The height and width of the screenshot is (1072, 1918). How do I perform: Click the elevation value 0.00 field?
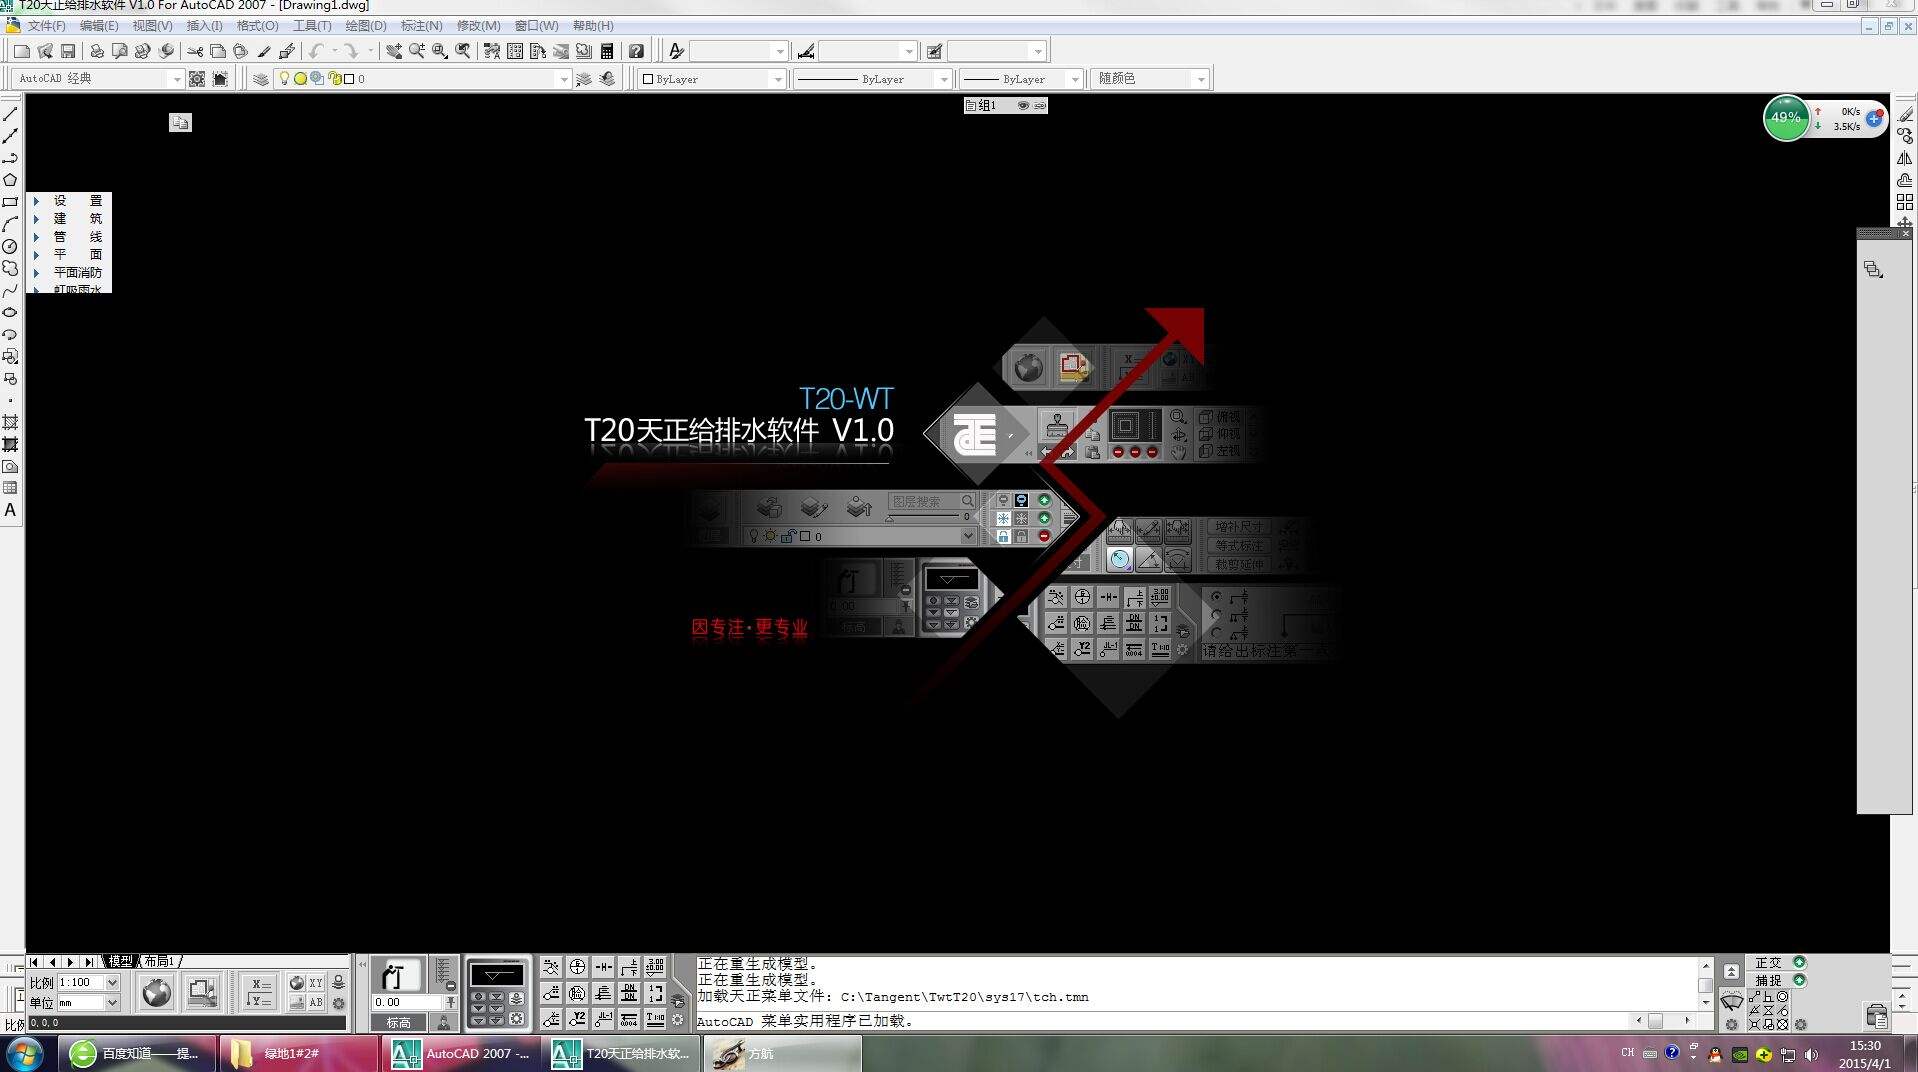(406, 1002)
